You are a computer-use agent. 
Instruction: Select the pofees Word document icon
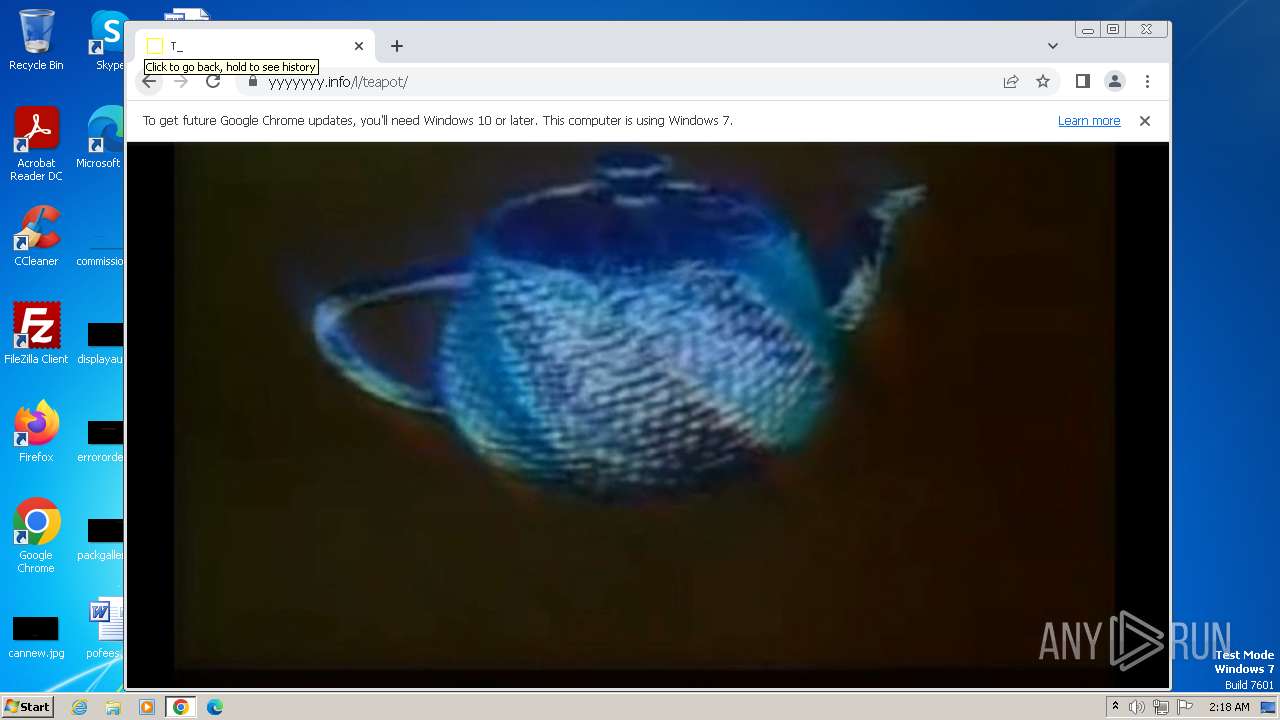pyautogui.click(x=104, y=628)
